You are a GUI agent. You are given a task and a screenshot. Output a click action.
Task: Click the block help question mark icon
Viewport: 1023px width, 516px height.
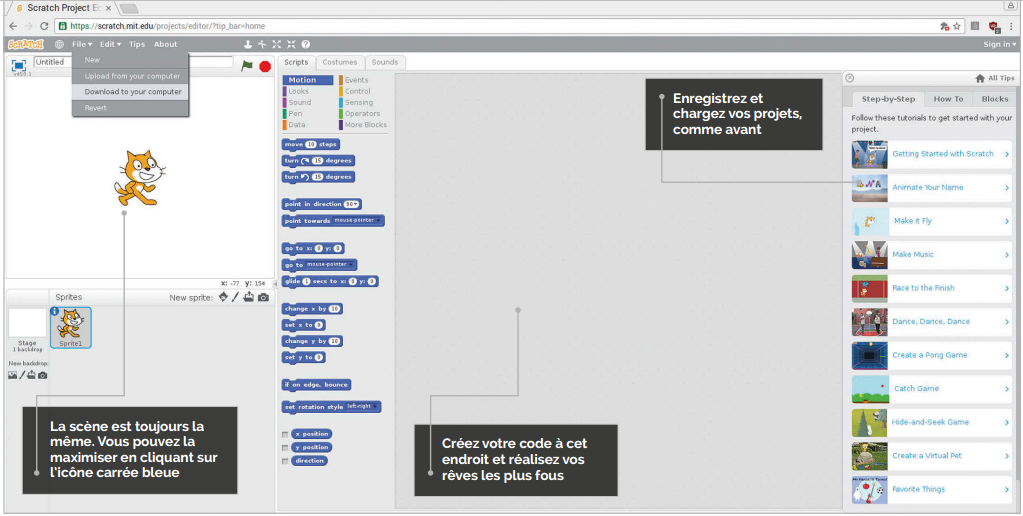click(305, 44)
